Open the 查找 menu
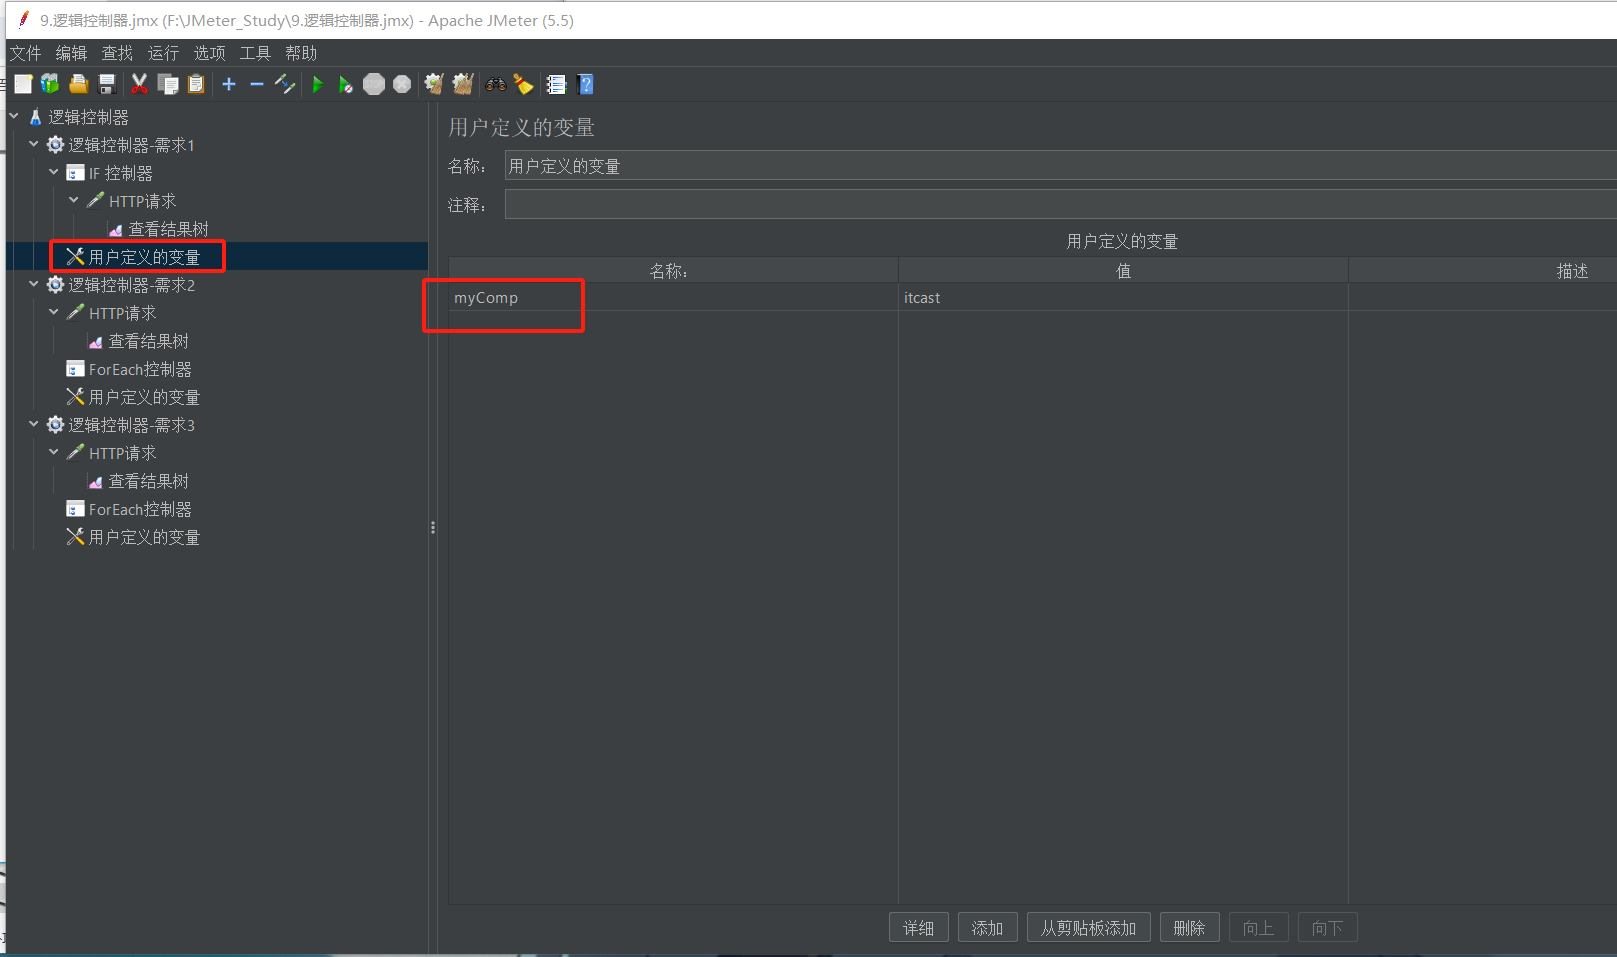Image resolution: width=1617 pixels, height=957 pixels. pyautogui.click(x=118, y=53)
